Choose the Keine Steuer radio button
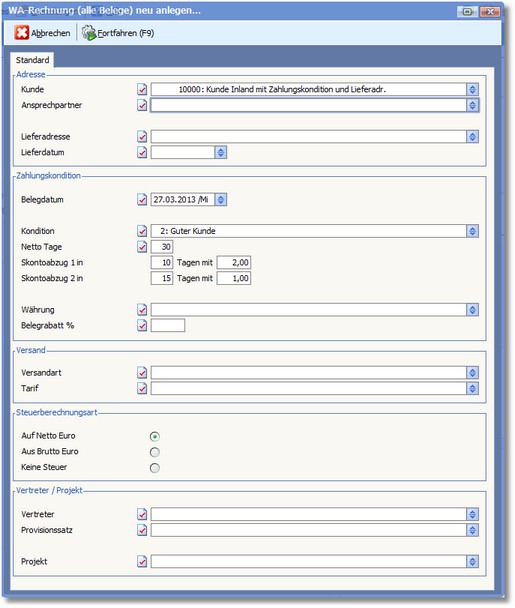Image resolution: width=515 pixels, height=608 pixels. pos(155,468)
